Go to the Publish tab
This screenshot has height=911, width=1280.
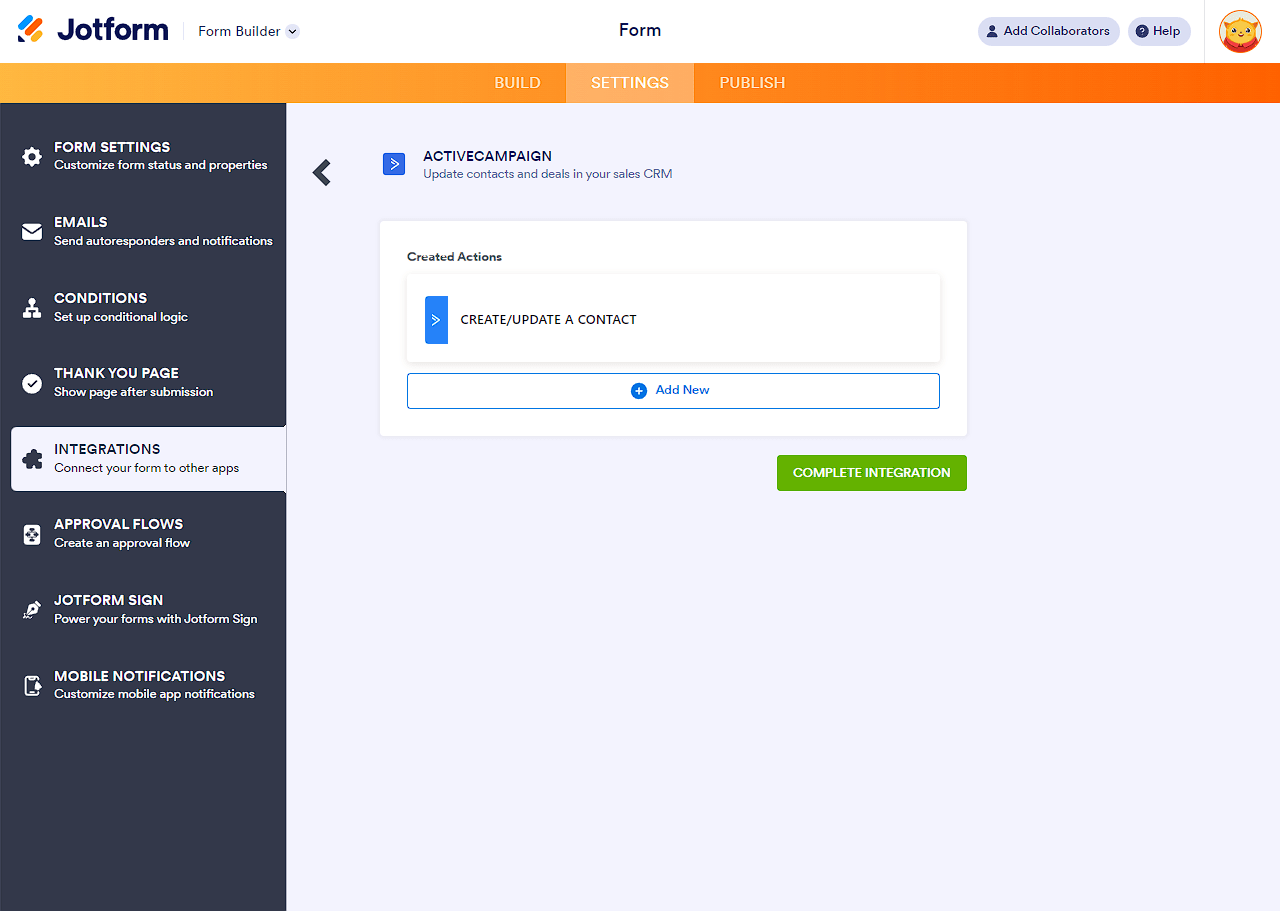pyautogui.click(x=752, y=83)
